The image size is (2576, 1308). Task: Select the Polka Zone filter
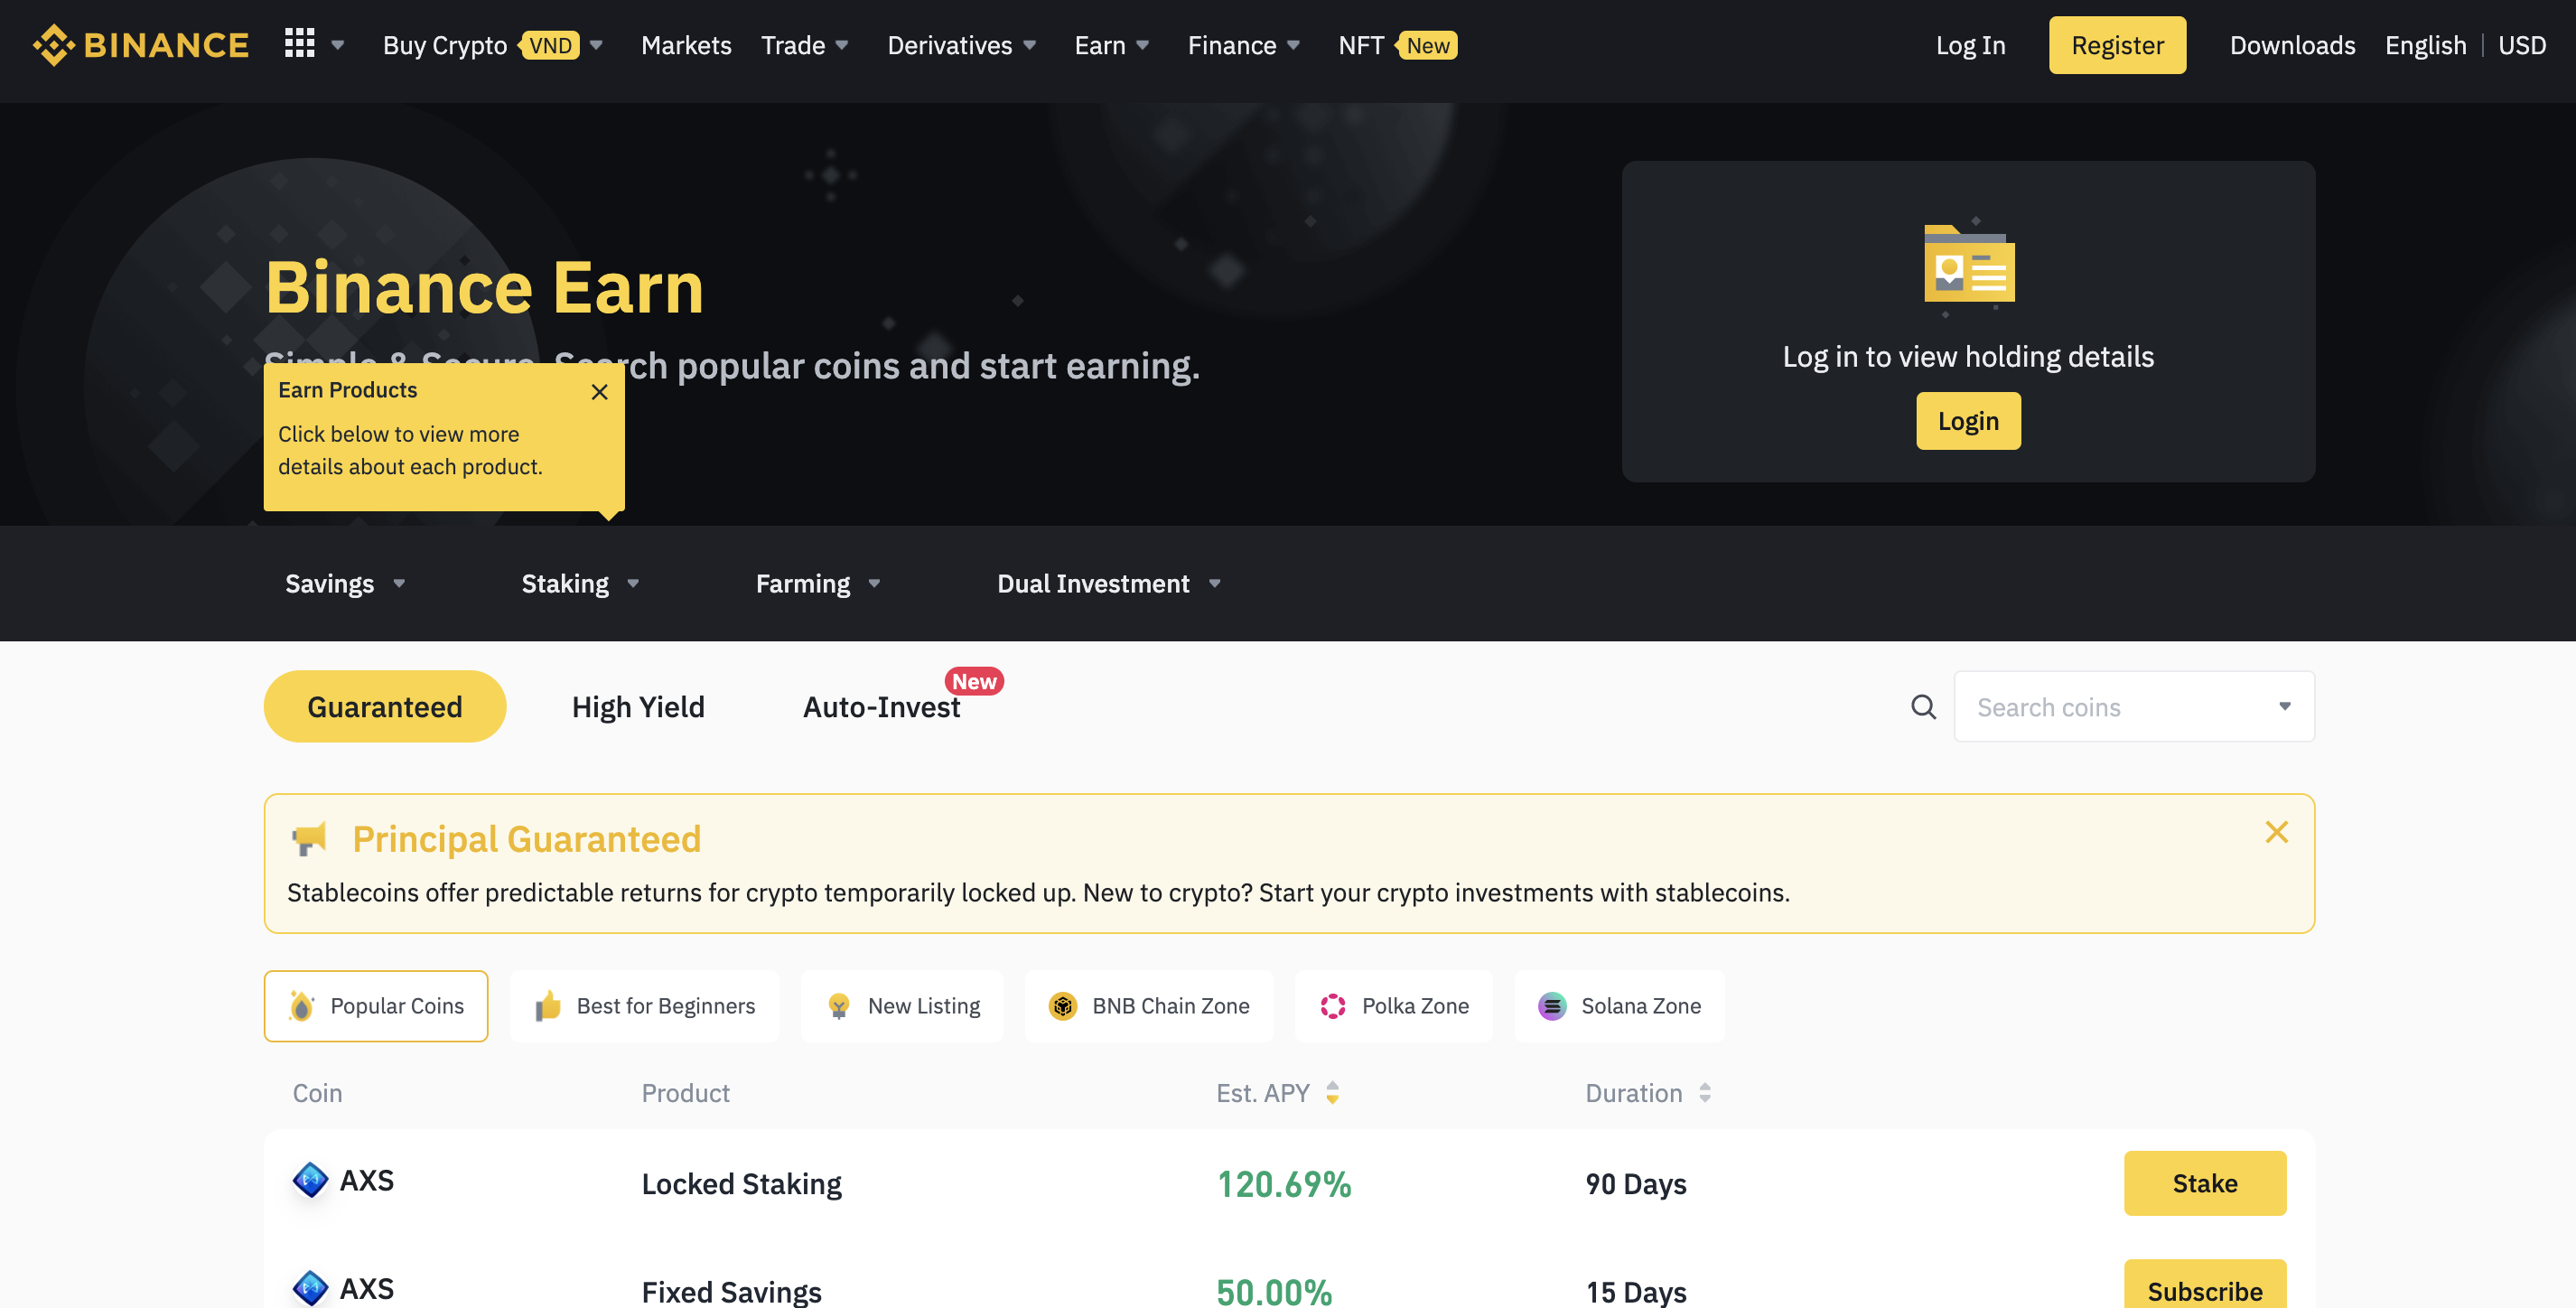point(1393,1006)
